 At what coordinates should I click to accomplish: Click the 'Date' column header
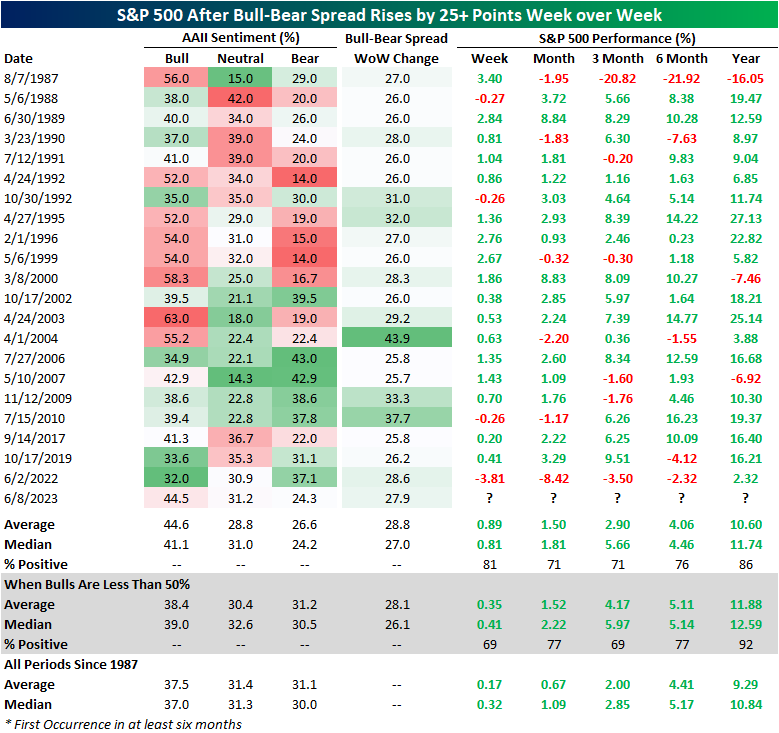[x=18, y=59]
